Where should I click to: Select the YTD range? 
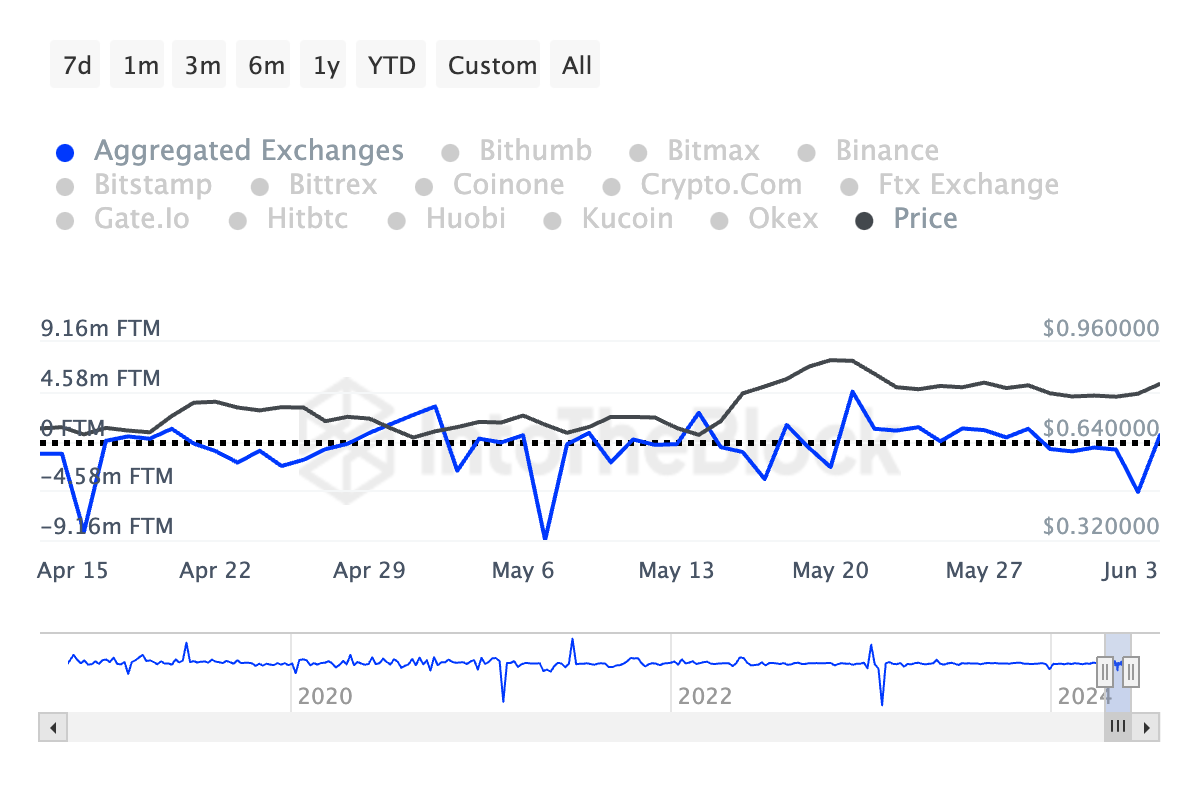(x=391, y=66)
